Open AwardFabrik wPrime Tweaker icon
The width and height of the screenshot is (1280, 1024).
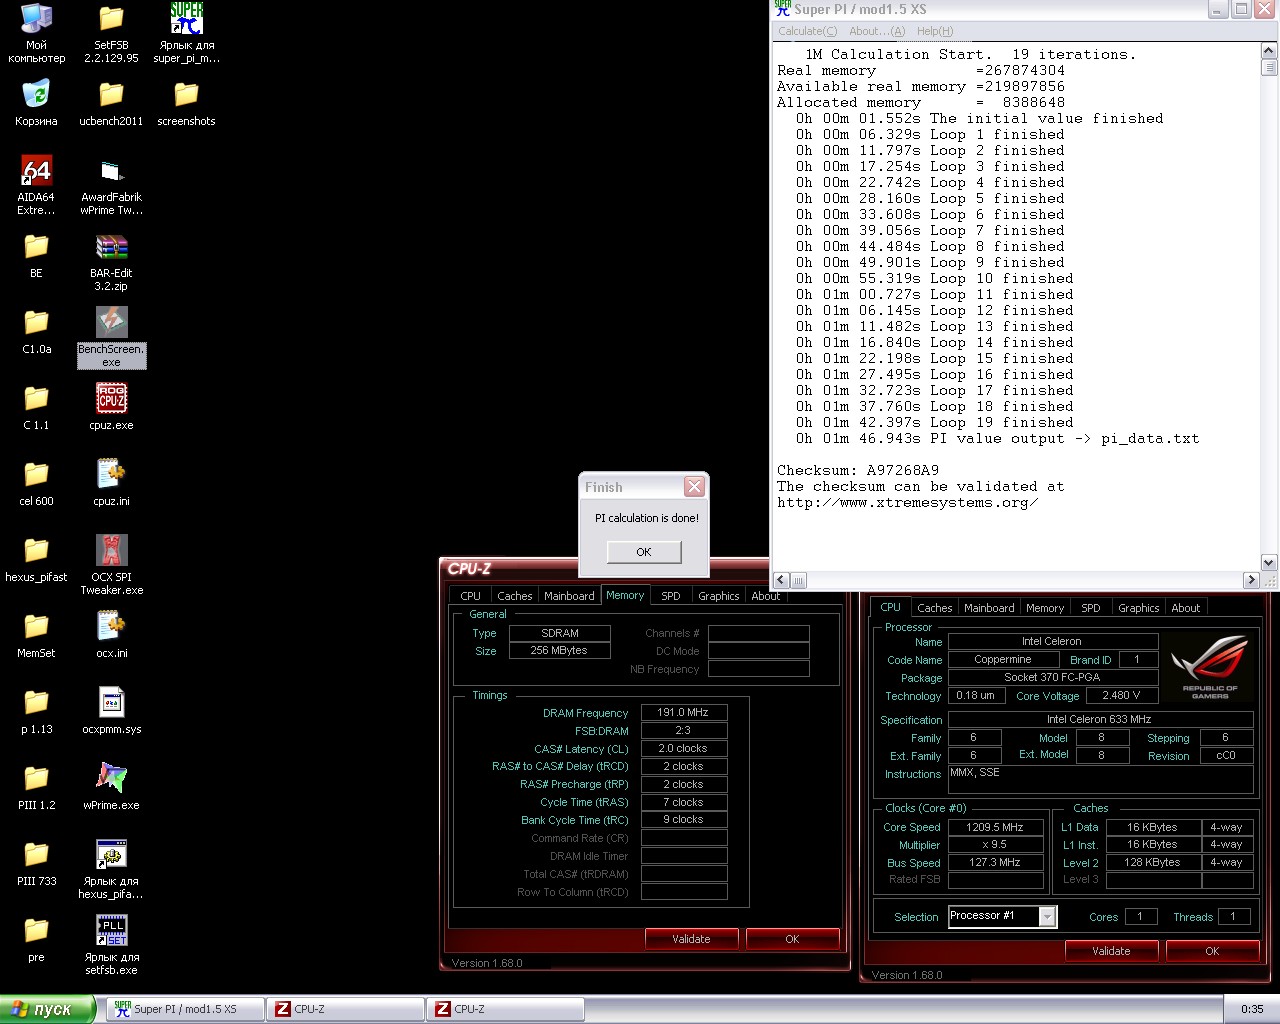coord(111,185)
